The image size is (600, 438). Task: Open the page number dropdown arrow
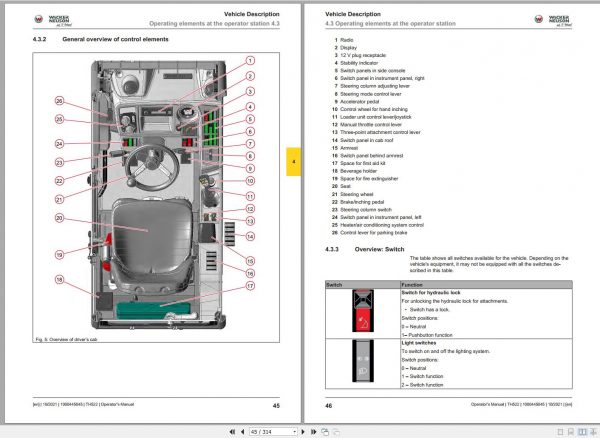(294, 431)
